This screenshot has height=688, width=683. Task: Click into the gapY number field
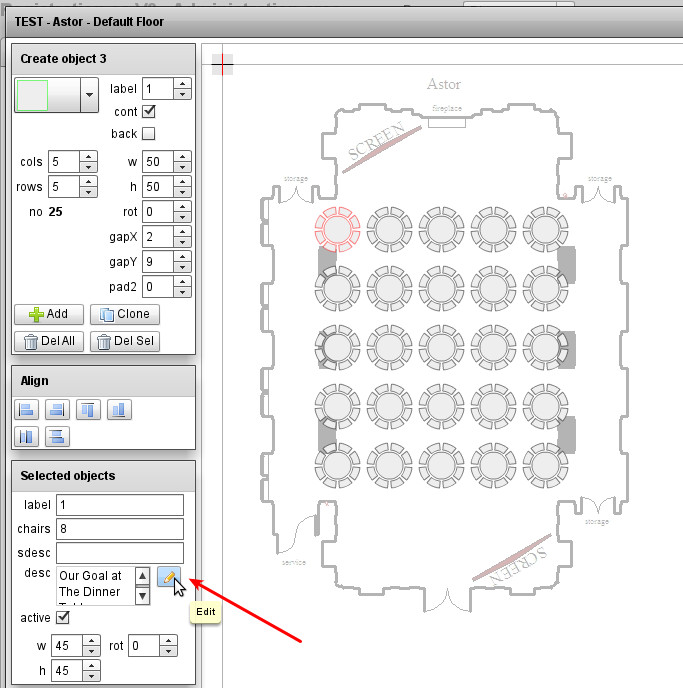[x=158, y=262]
